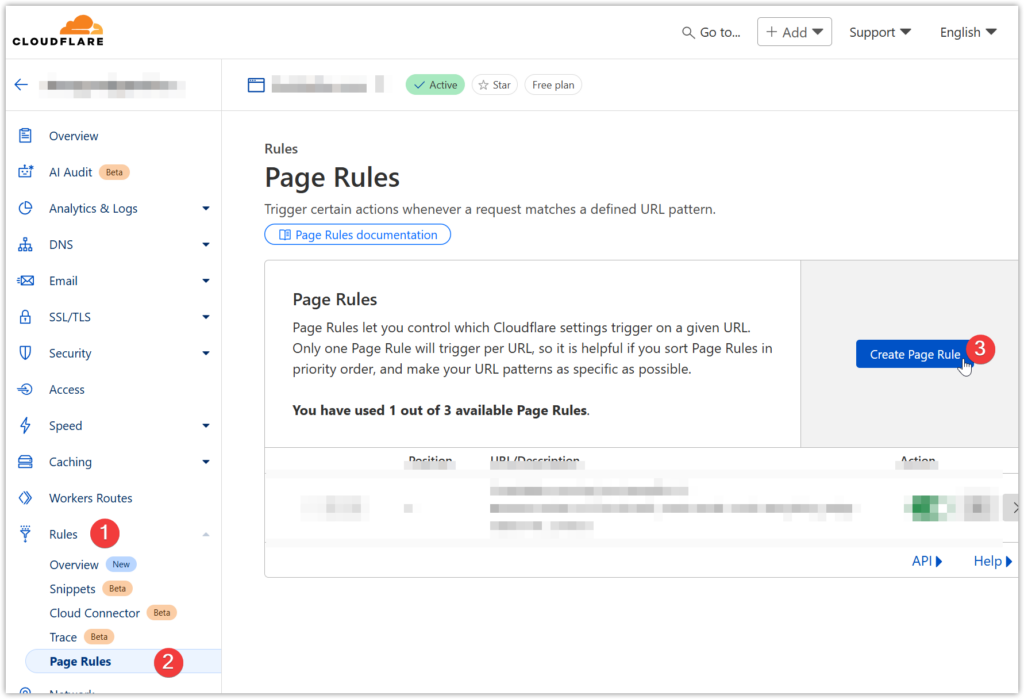This screenshot has height=699, width=1024.
Task: Open Page Rules documentation link
Action: coord(358,235)
